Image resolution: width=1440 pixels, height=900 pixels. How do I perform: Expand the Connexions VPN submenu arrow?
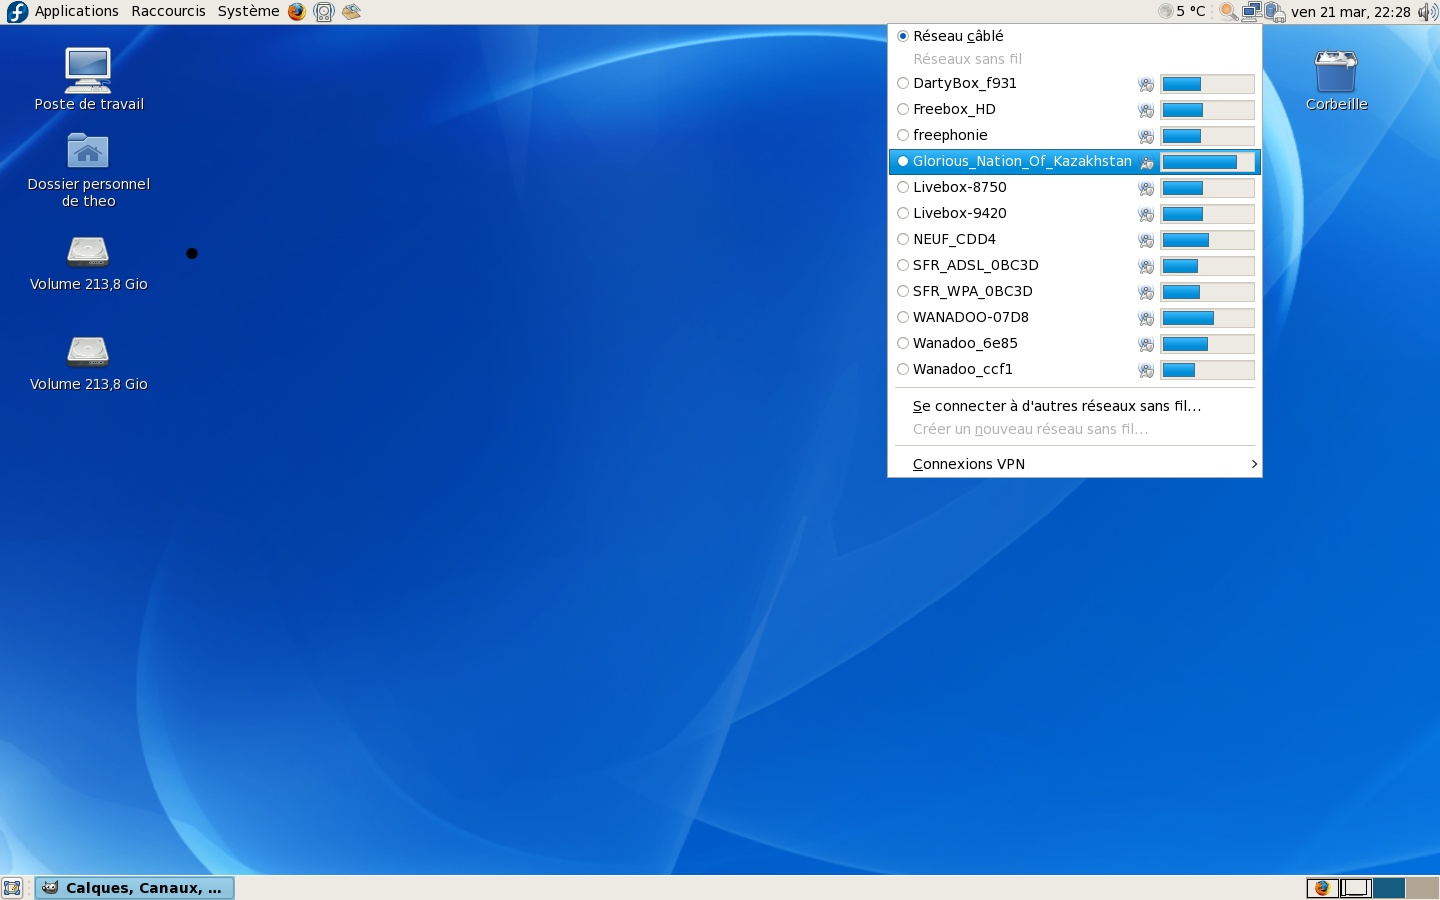(x=1254, y=464)
